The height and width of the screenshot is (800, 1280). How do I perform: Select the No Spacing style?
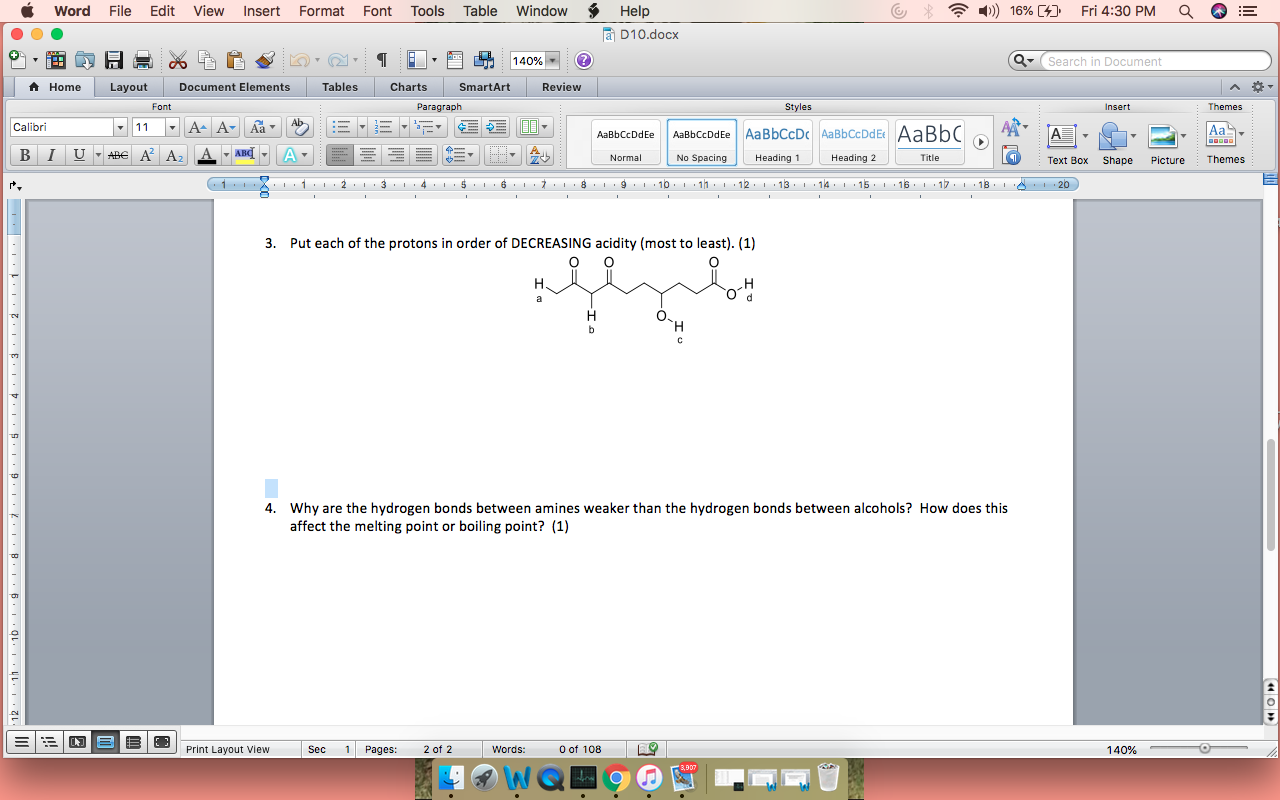click(701, 140)
